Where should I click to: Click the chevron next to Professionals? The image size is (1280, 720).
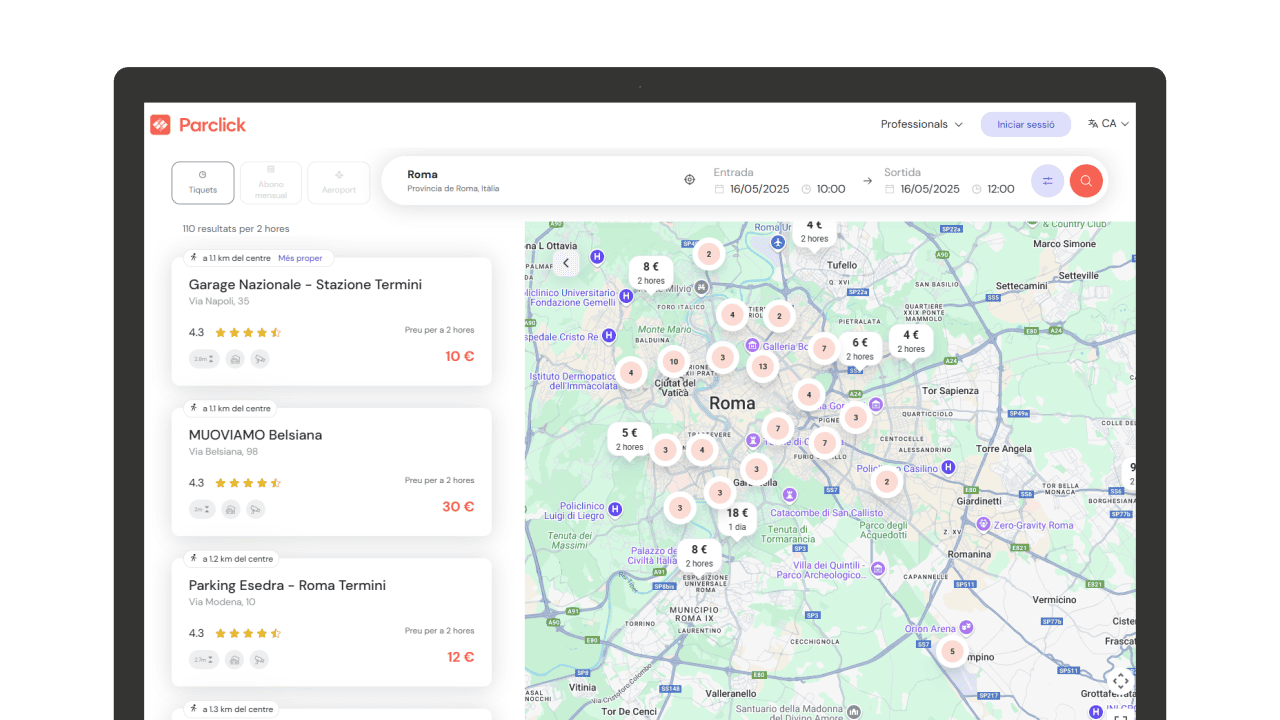pyautogui.click(x=959, y=125)
